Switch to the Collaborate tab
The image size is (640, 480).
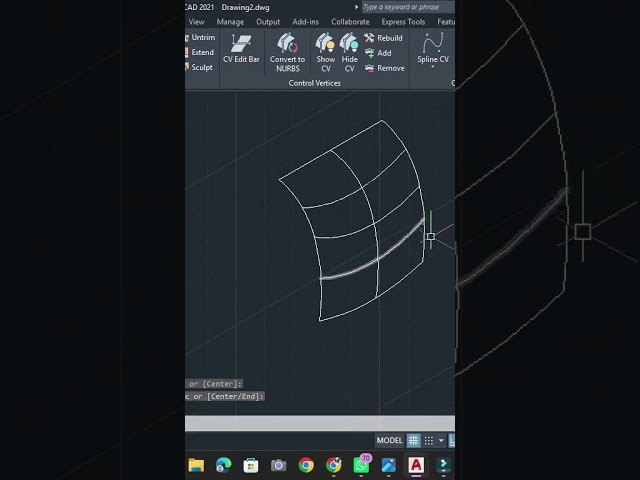click(350, 22)
